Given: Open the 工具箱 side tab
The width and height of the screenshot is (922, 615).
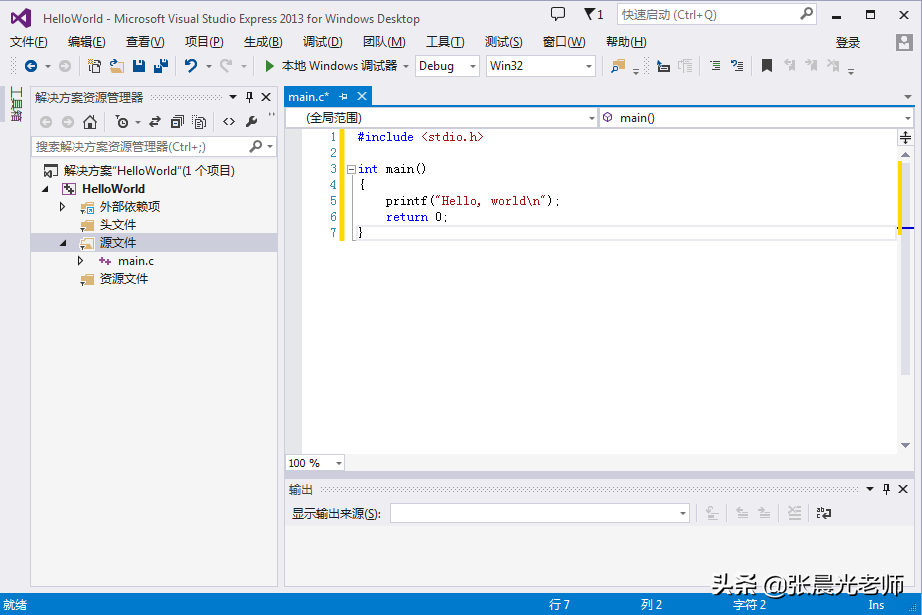Looking at the screenshot, I should click(x=16, y=104).
